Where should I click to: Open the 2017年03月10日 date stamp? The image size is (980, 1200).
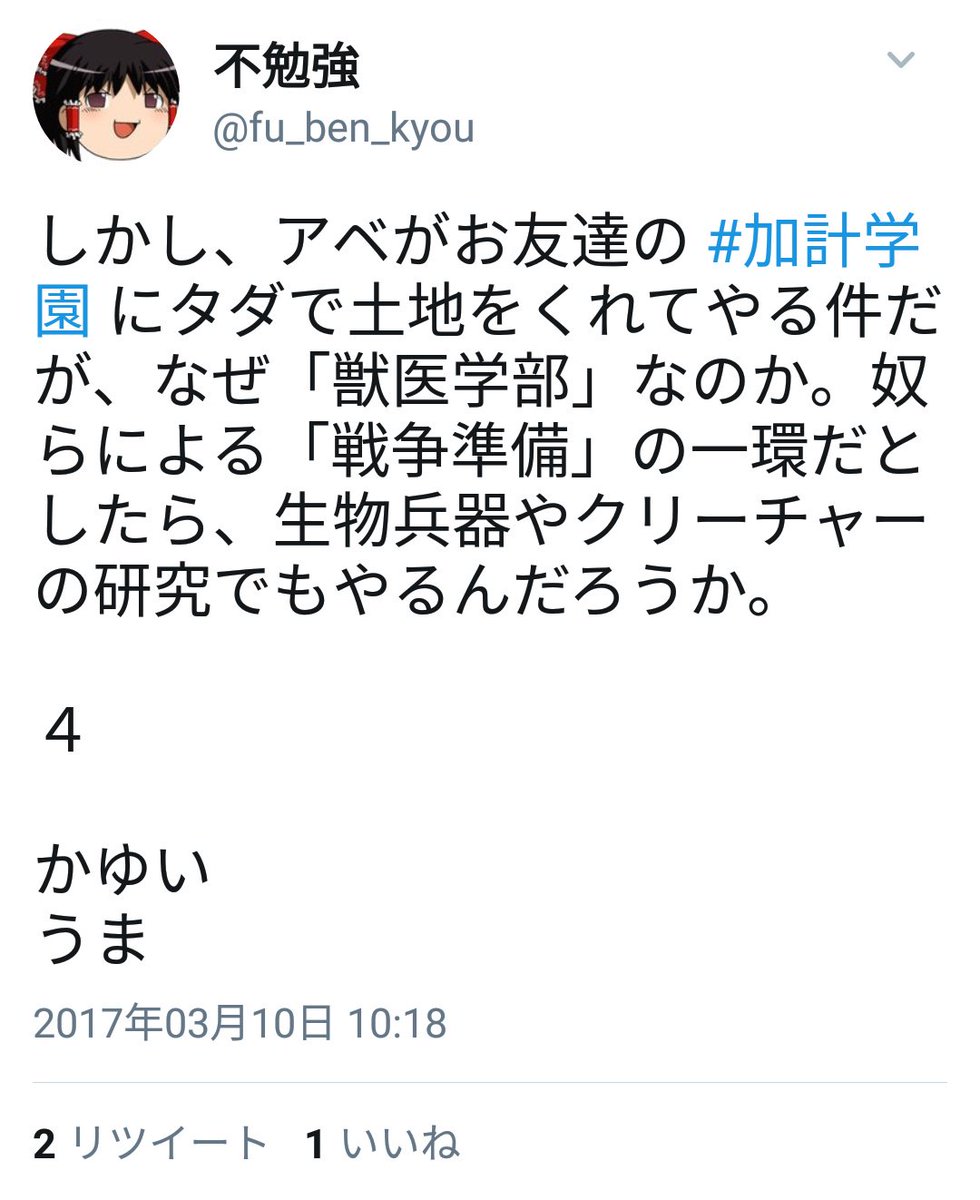pyautogui.click(x=184, y=1023)
